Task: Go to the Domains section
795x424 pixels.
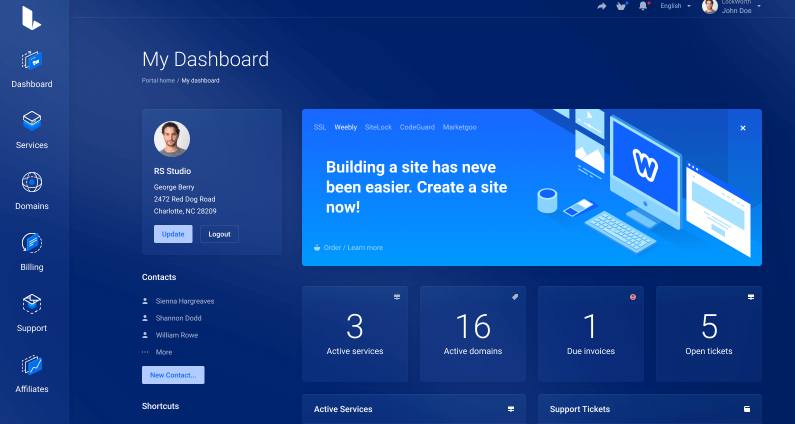Action: pos(32,190)
